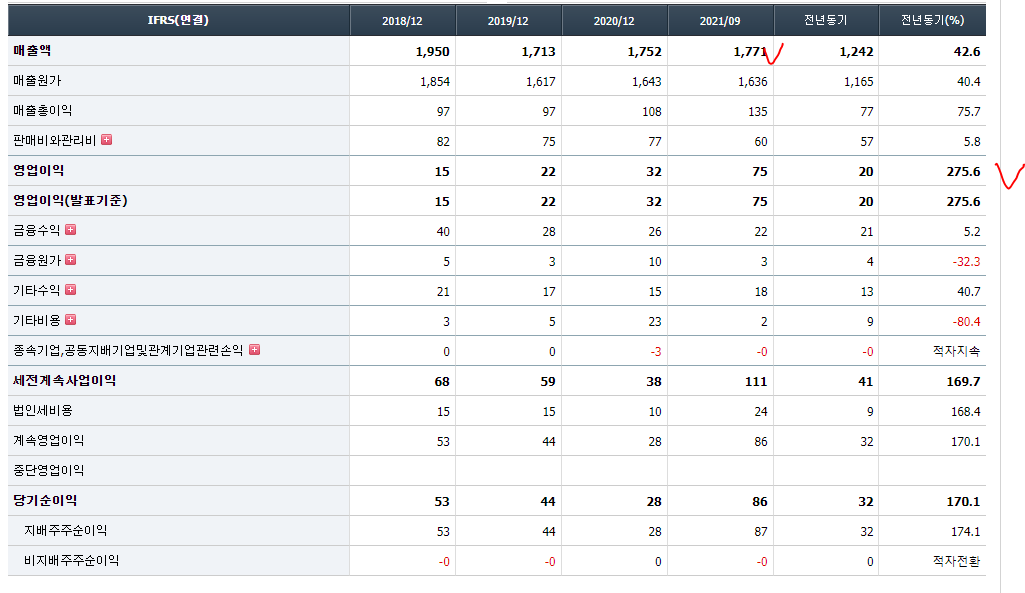The image size is (1025, 593).
Task: Click the 275.6 value in 영업이익 row
Action: pyautogui.click(x=964, y=172)
